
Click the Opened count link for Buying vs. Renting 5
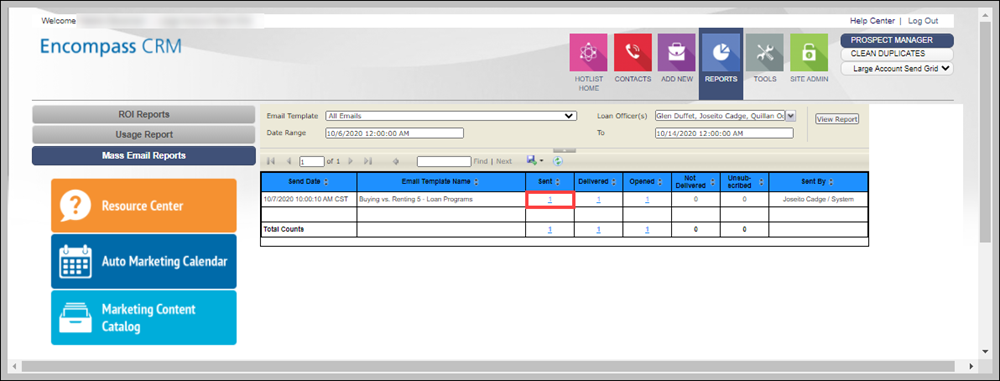pos(647,199)
